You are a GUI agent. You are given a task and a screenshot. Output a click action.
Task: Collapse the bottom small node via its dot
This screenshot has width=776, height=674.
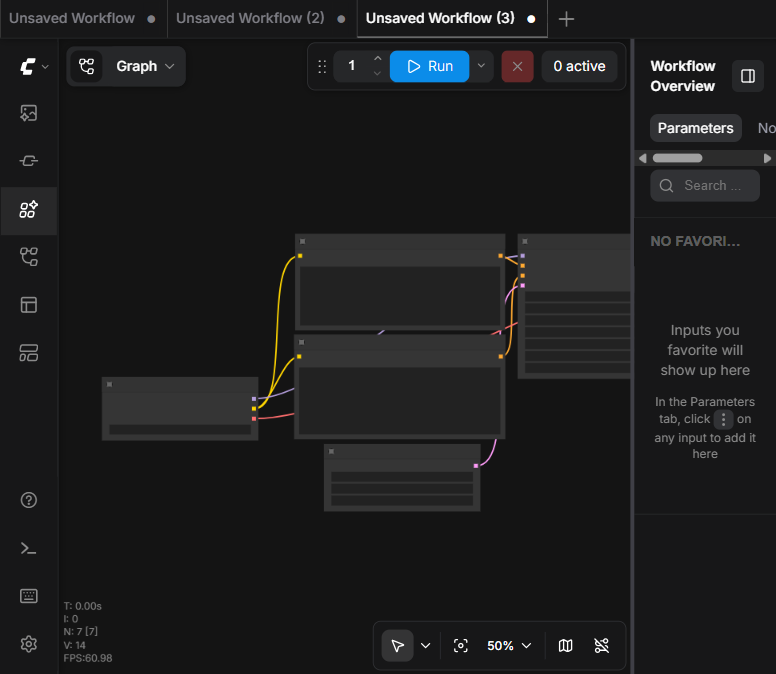pyautogui.click(x=332, y=451)
